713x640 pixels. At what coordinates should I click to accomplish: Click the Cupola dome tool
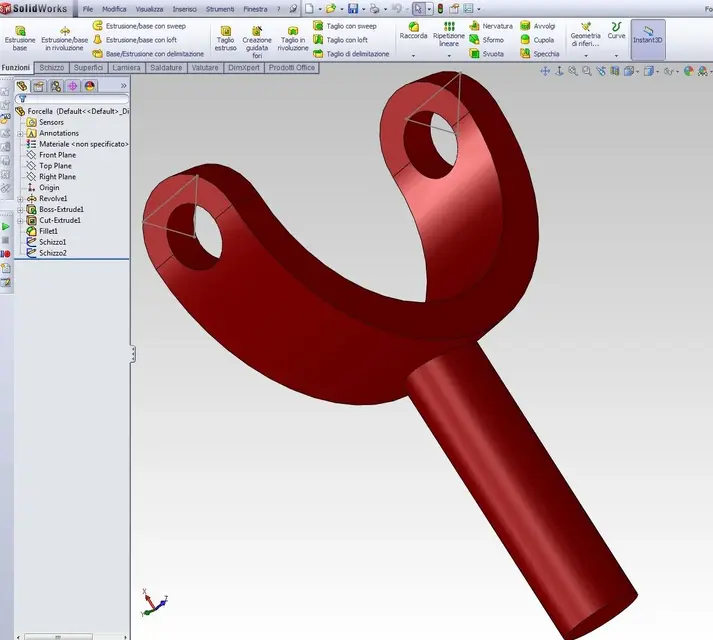click(537, 40)
